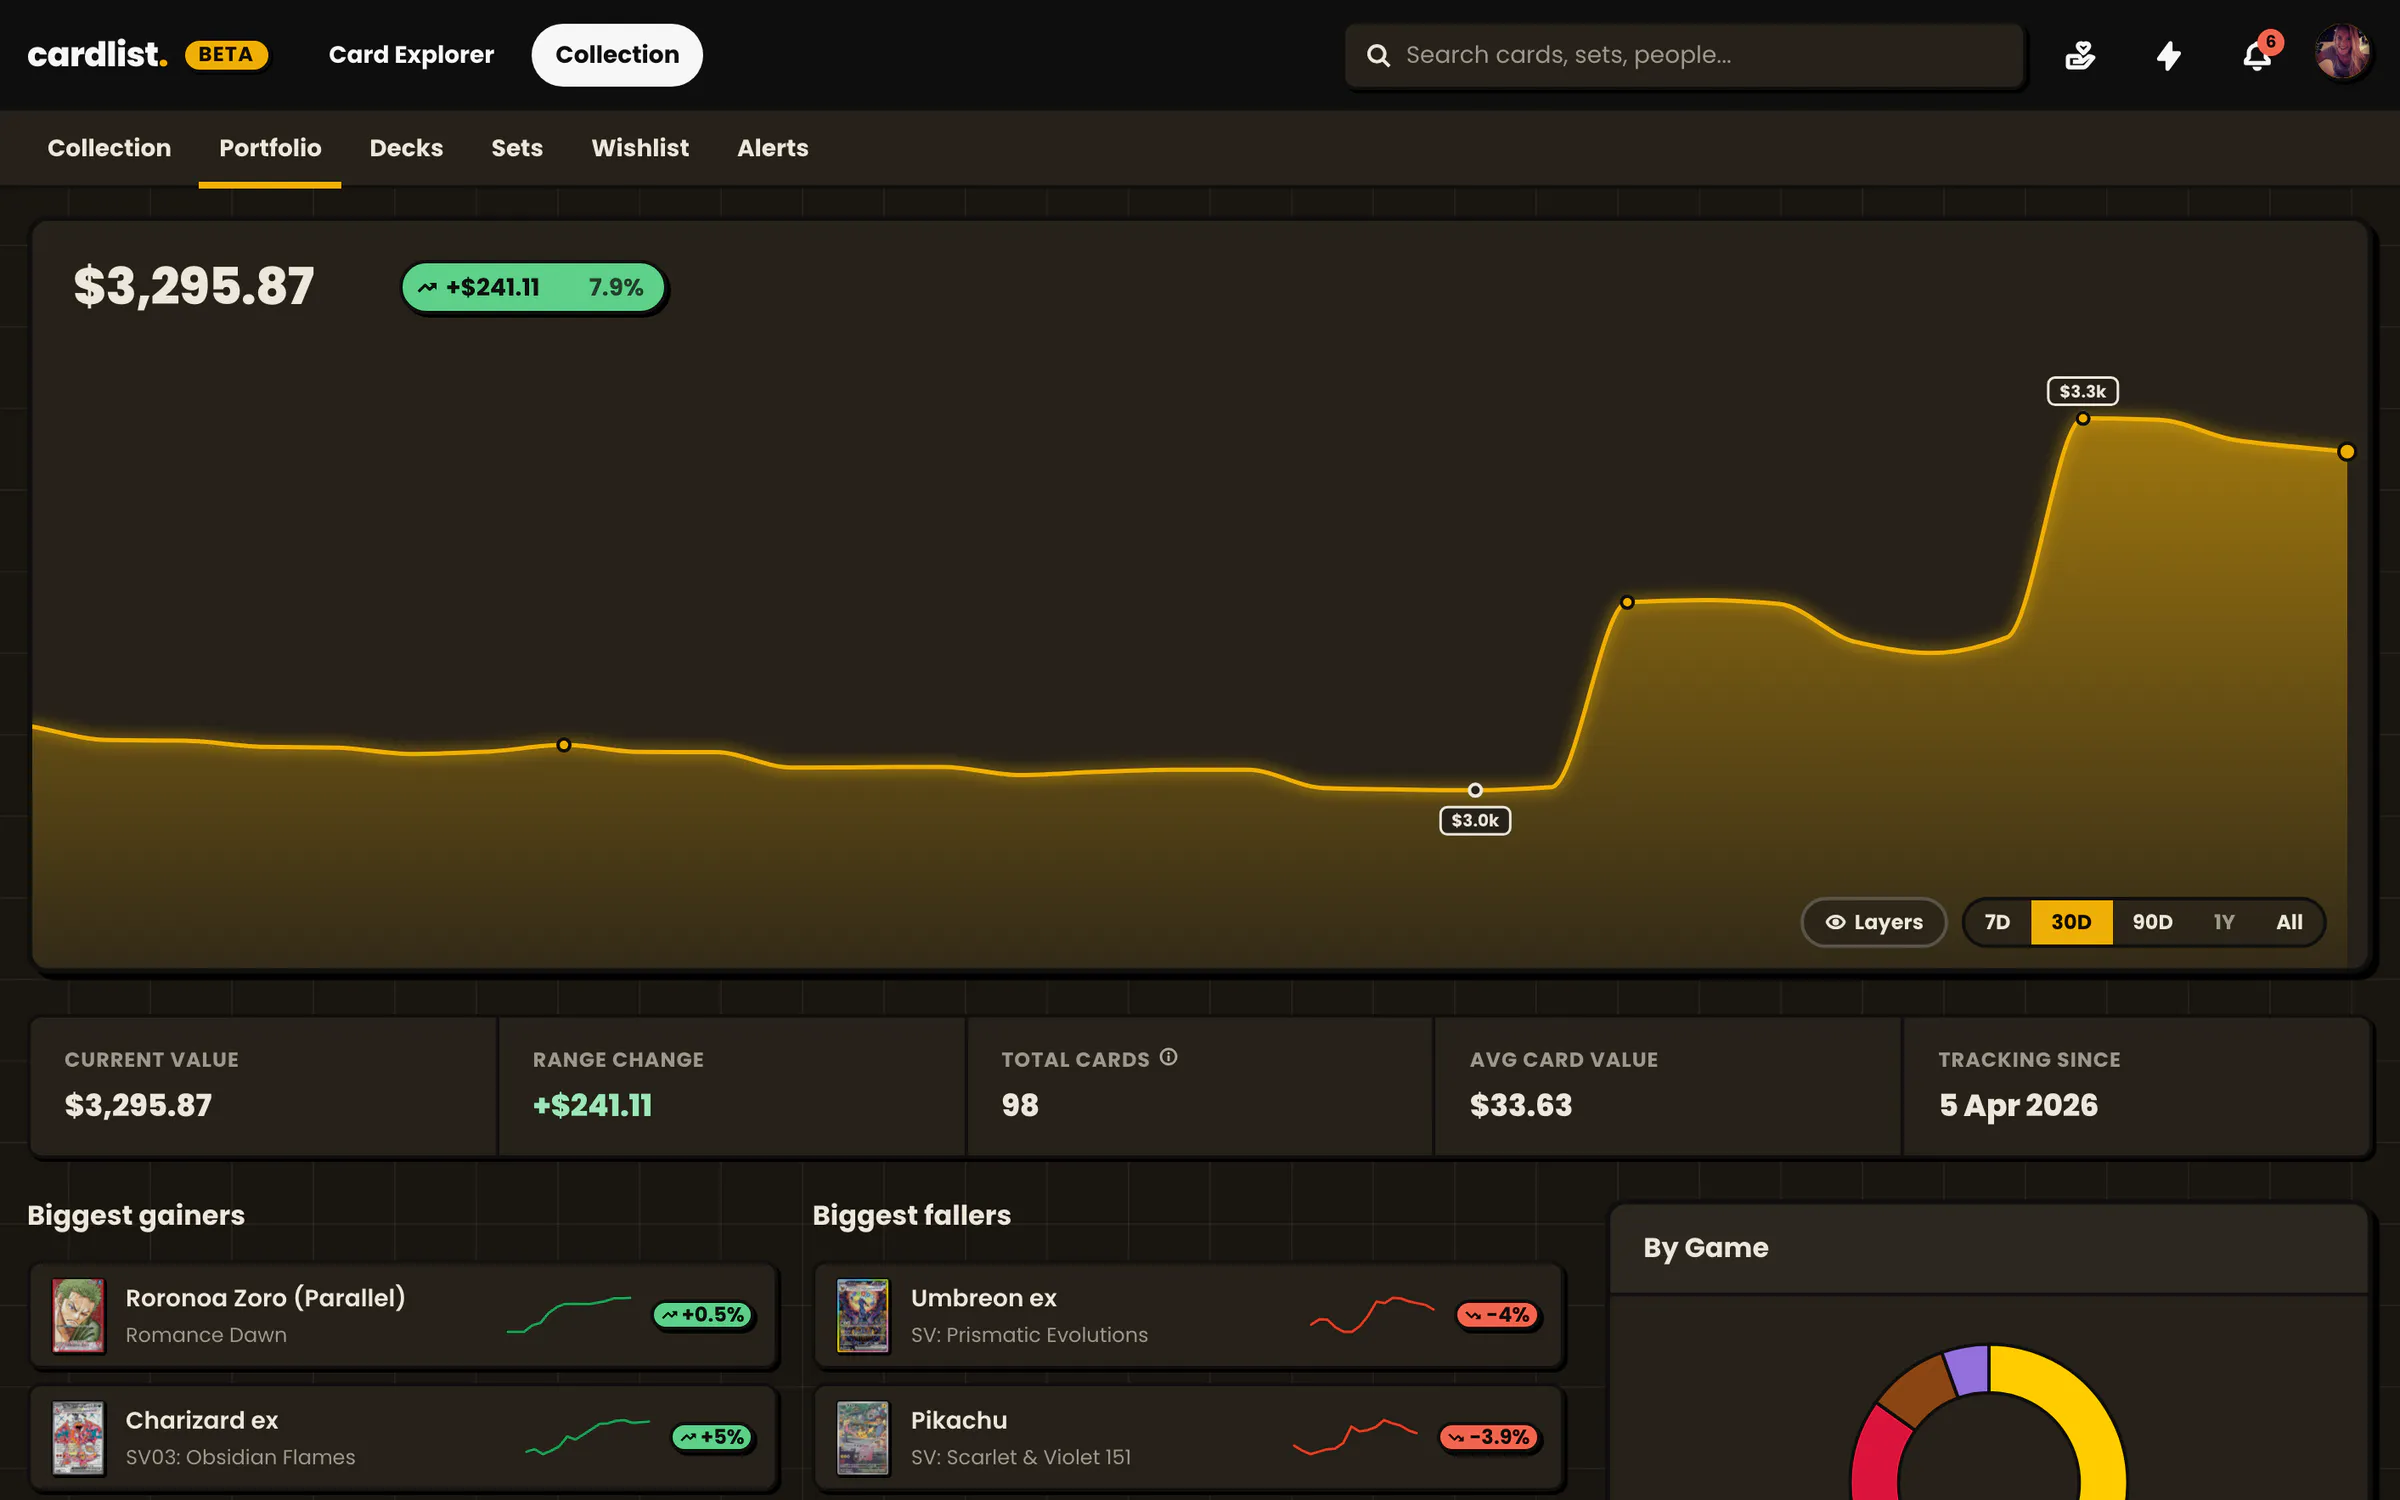Click the +0.5% badge for Roronoa Zoro
Viewport: 2400px width, 1500px height.
[704, 1315]
